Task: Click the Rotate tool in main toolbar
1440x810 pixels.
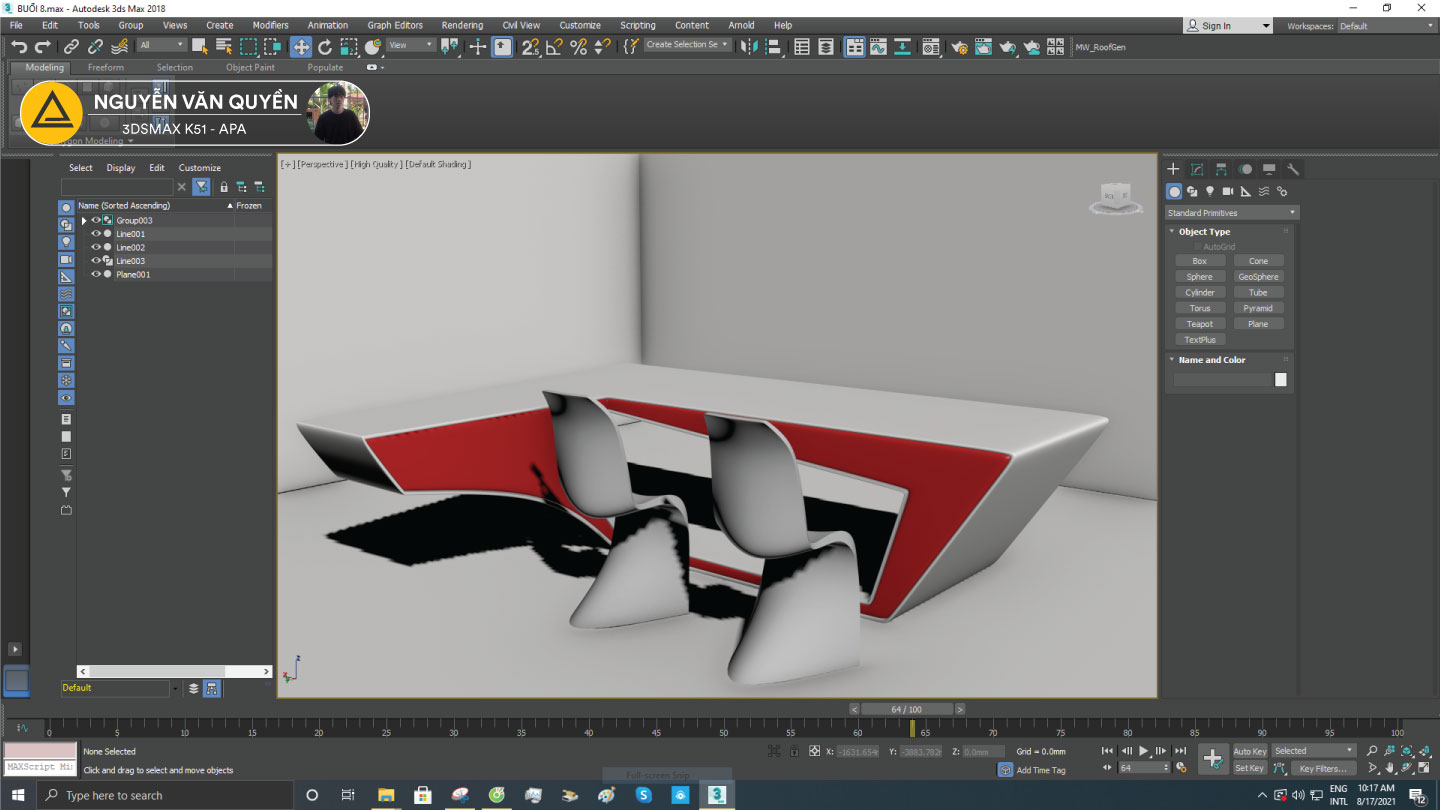Action: click(x=325, y=46)
